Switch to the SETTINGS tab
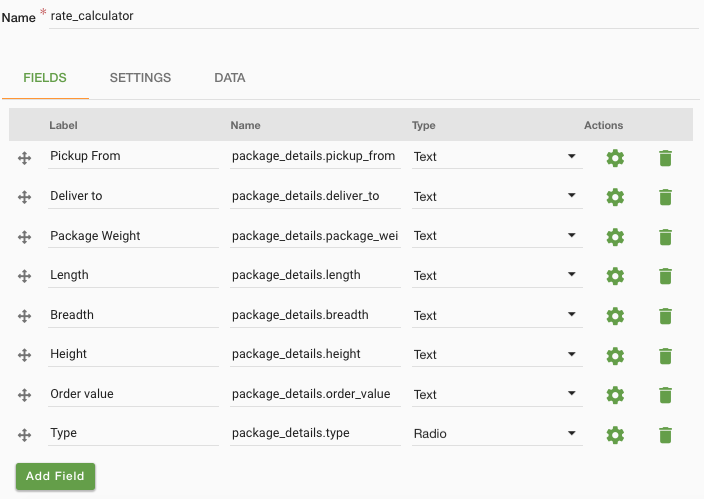Image resolution: width=704 pixels, height=499 pixels. [140, 78]
